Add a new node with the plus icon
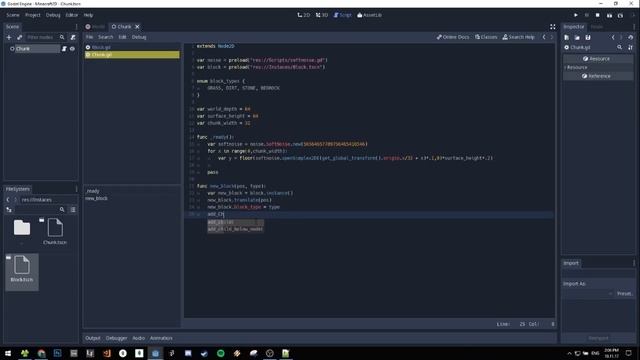The height and width of the screenshot is (360, 640). (x=9, y=37)
